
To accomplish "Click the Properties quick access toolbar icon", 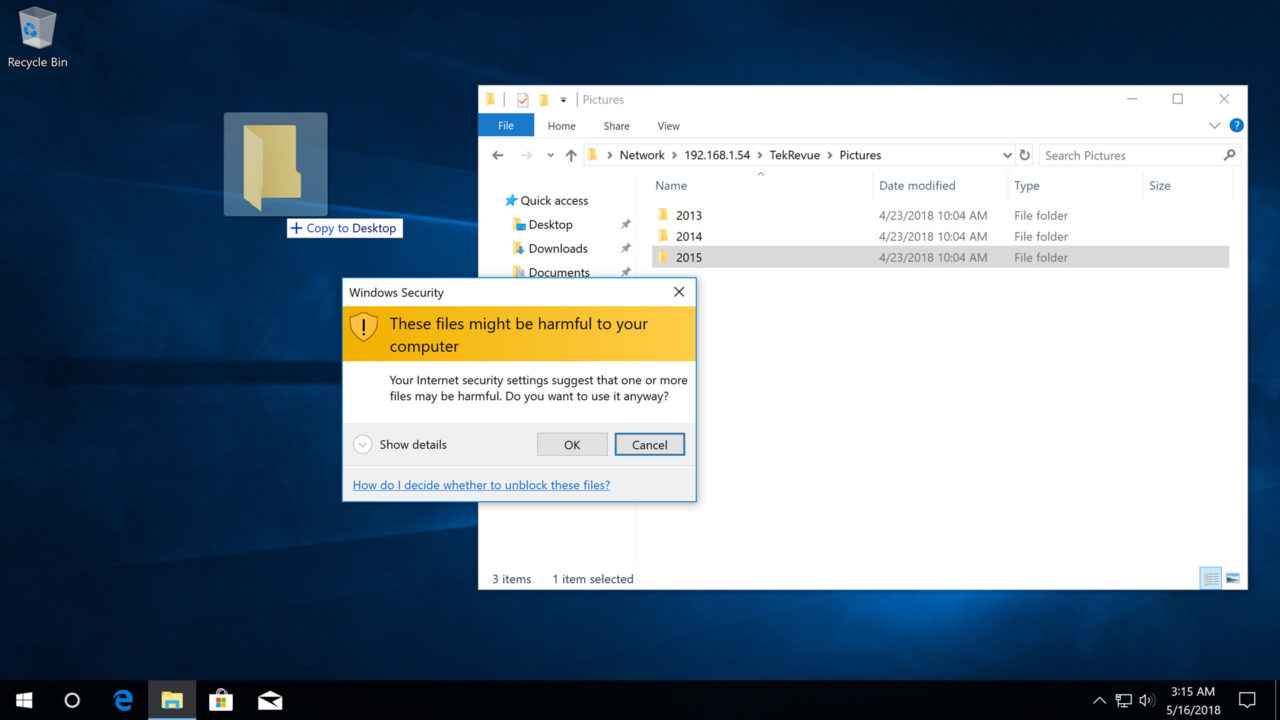I will click(x=523, y=100).
